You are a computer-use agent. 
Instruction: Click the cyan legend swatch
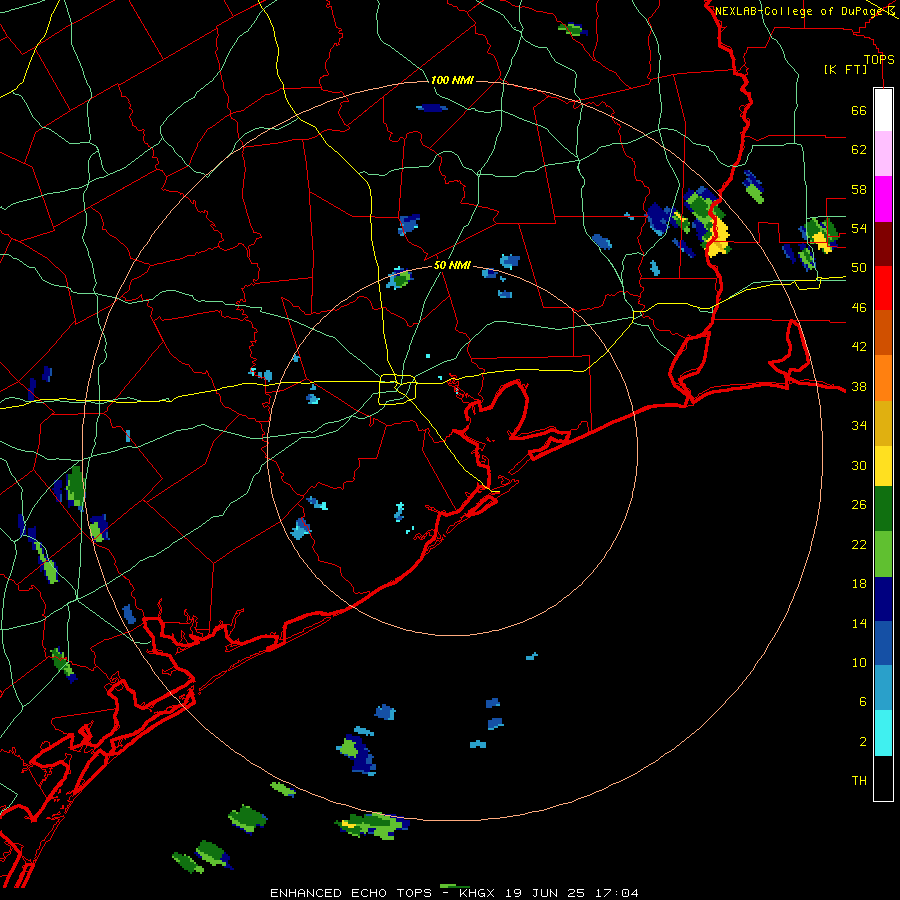pos(883,733)
